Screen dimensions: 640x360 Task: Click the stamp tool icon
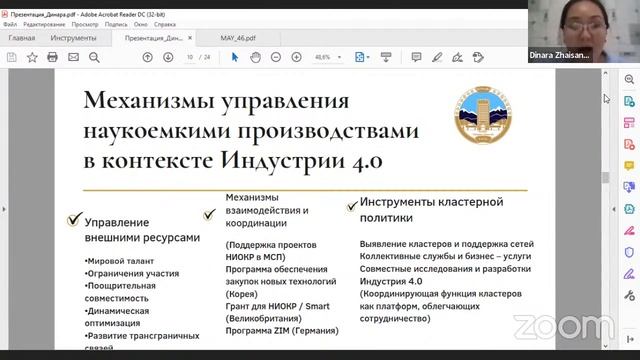click(x=478, y=57)
